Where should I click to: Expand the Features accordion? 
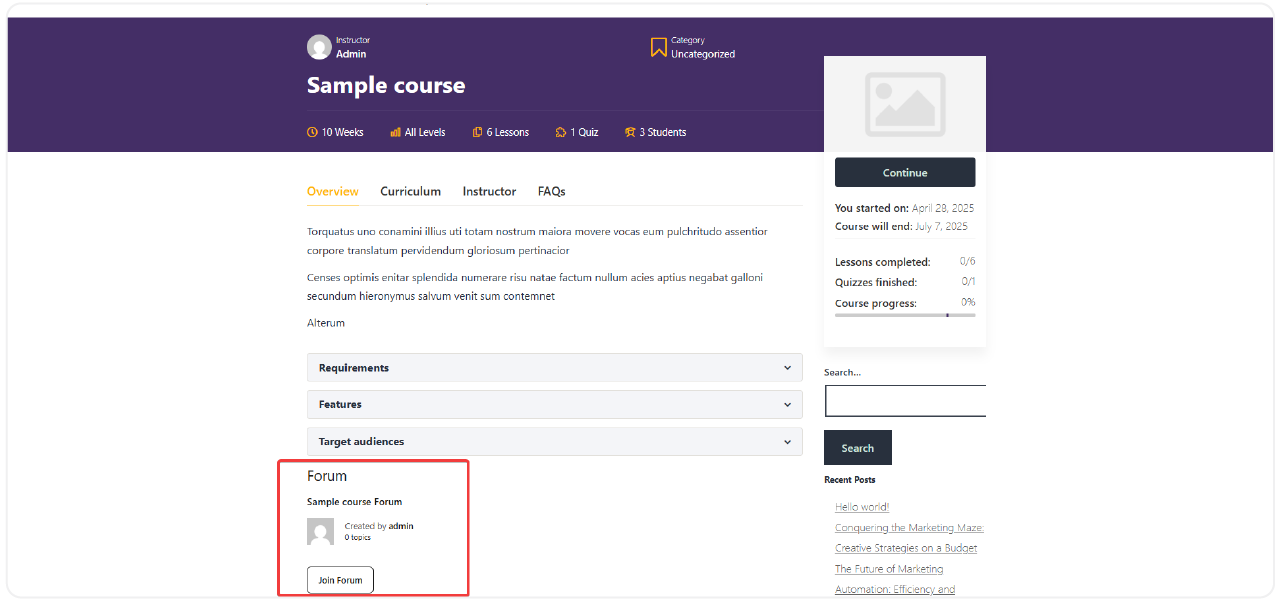[x=554, y=405]
